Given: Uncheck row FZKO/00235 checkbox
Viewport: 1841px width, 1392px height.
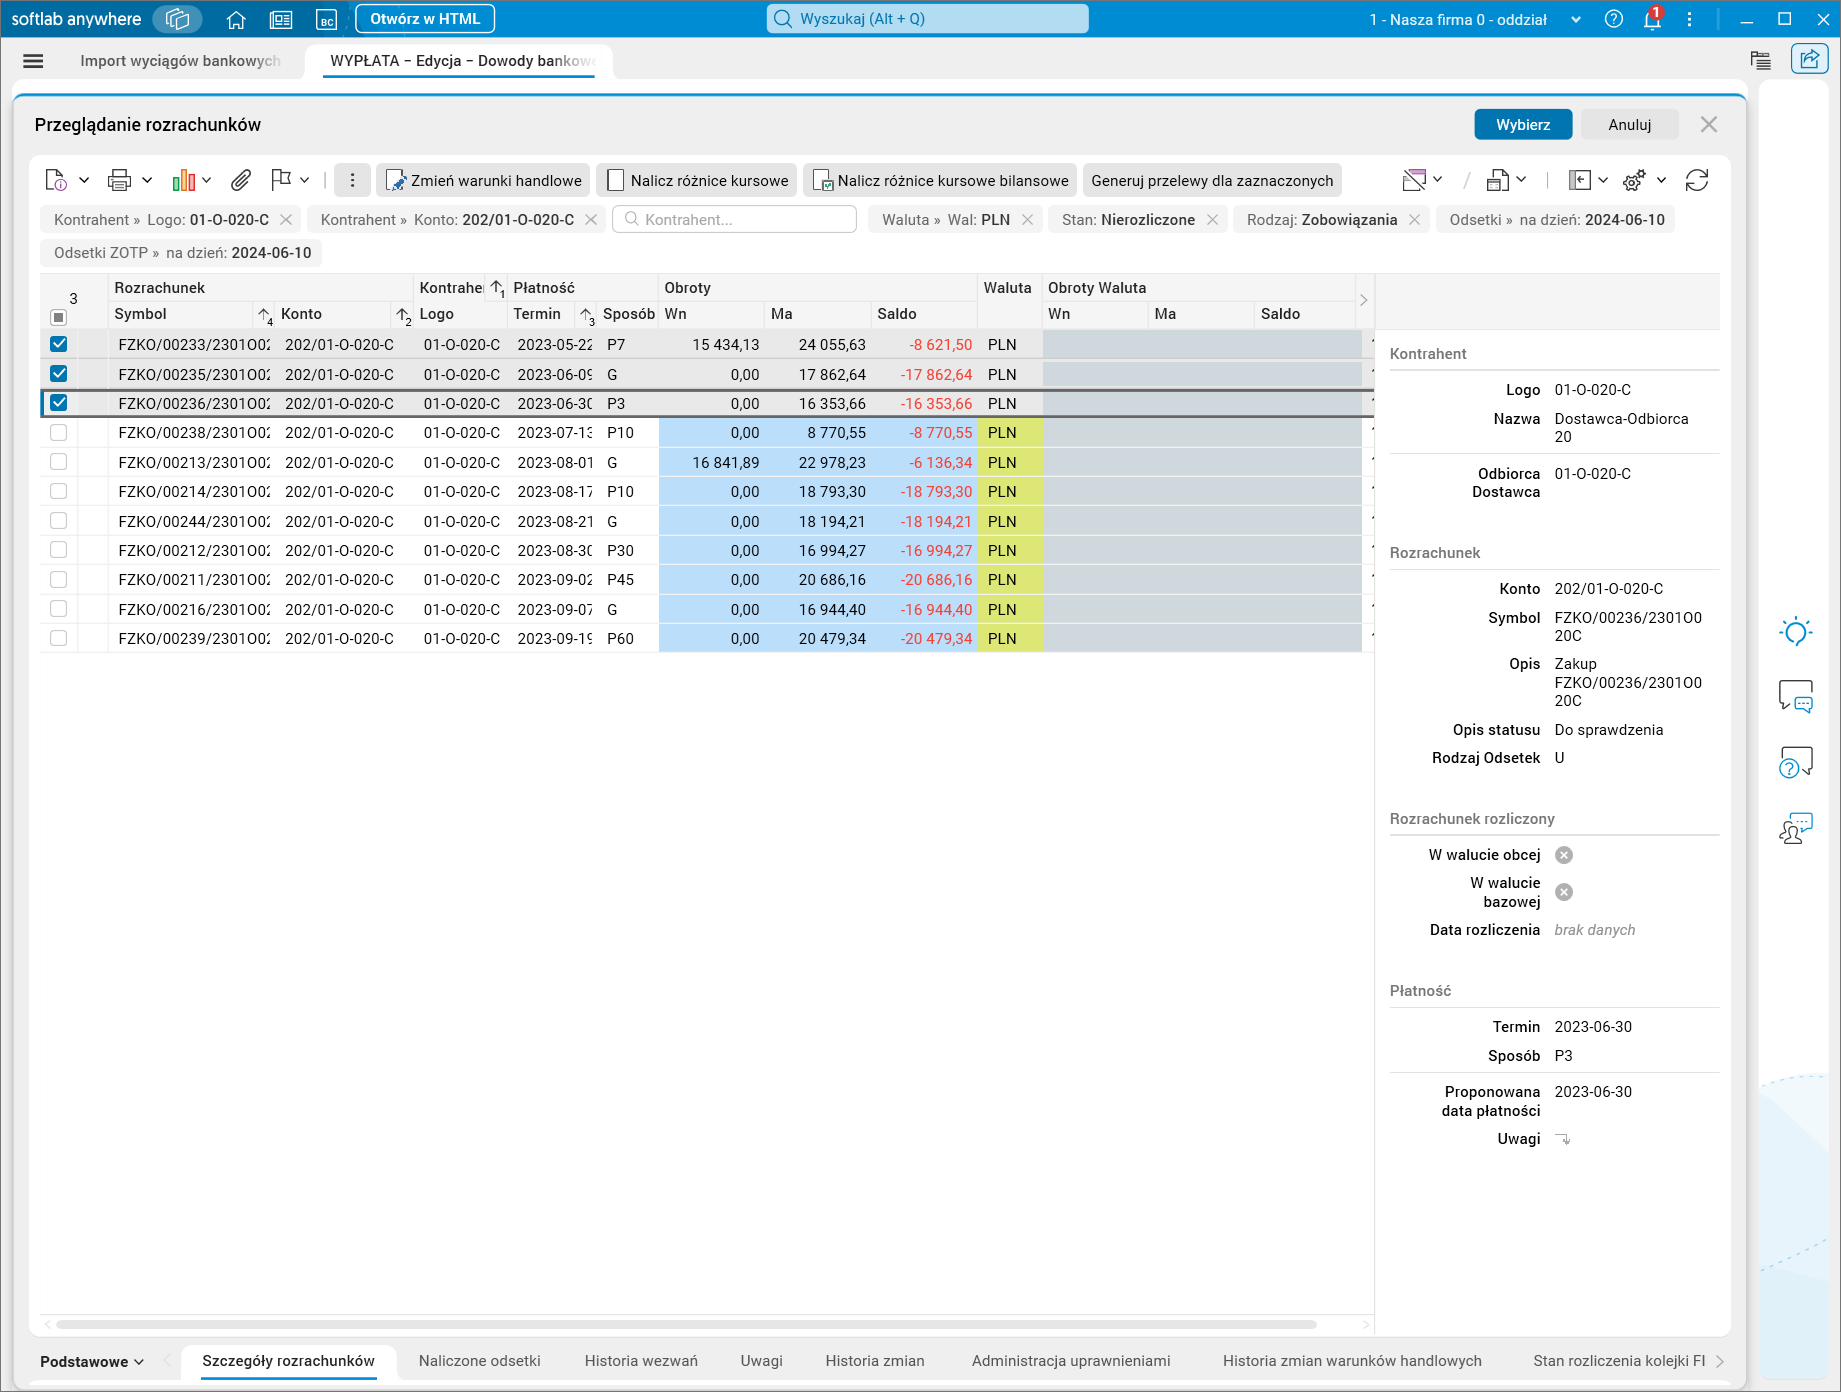Looking at the screenshot, I should pos(59,374).
